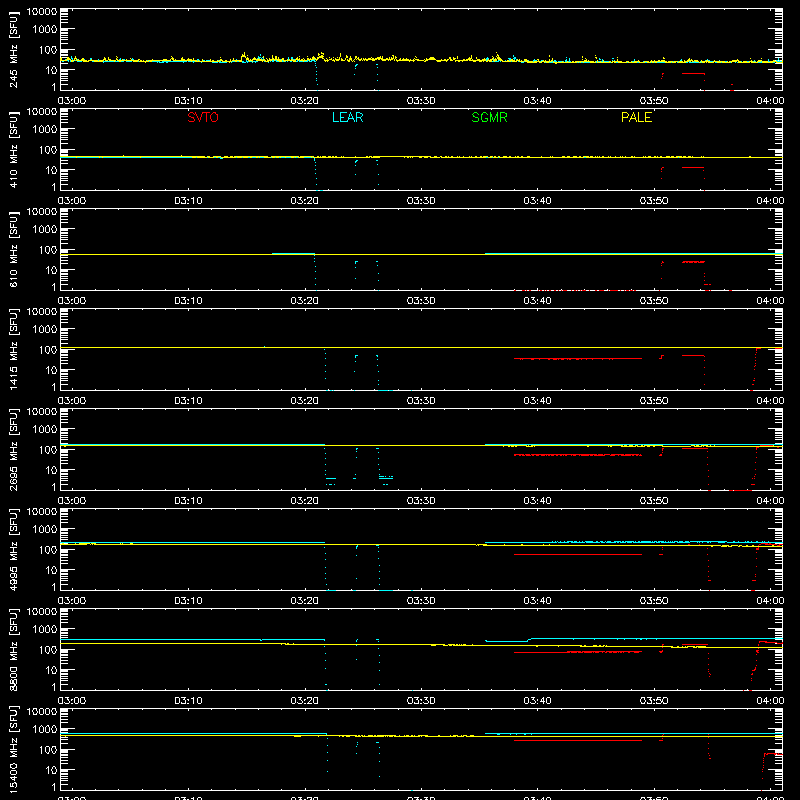The width and height of the screenshot is (800, 800).
Task: Click the 03:30 tick below the 4995 MHz panel
Action: coord(421,601)
